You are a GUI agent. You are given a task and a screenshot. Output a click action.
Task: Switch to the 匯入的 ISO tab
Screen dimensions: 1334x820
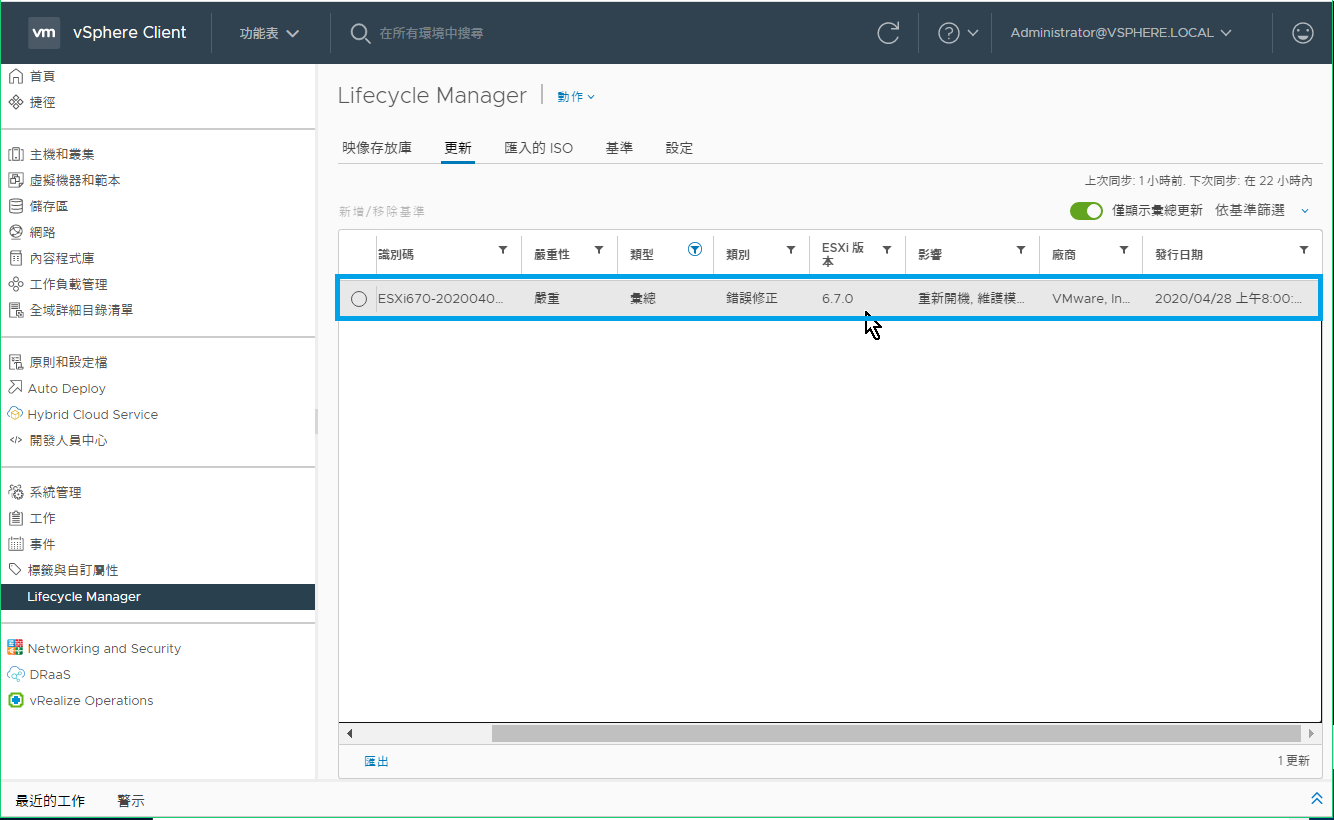[539, 148]
